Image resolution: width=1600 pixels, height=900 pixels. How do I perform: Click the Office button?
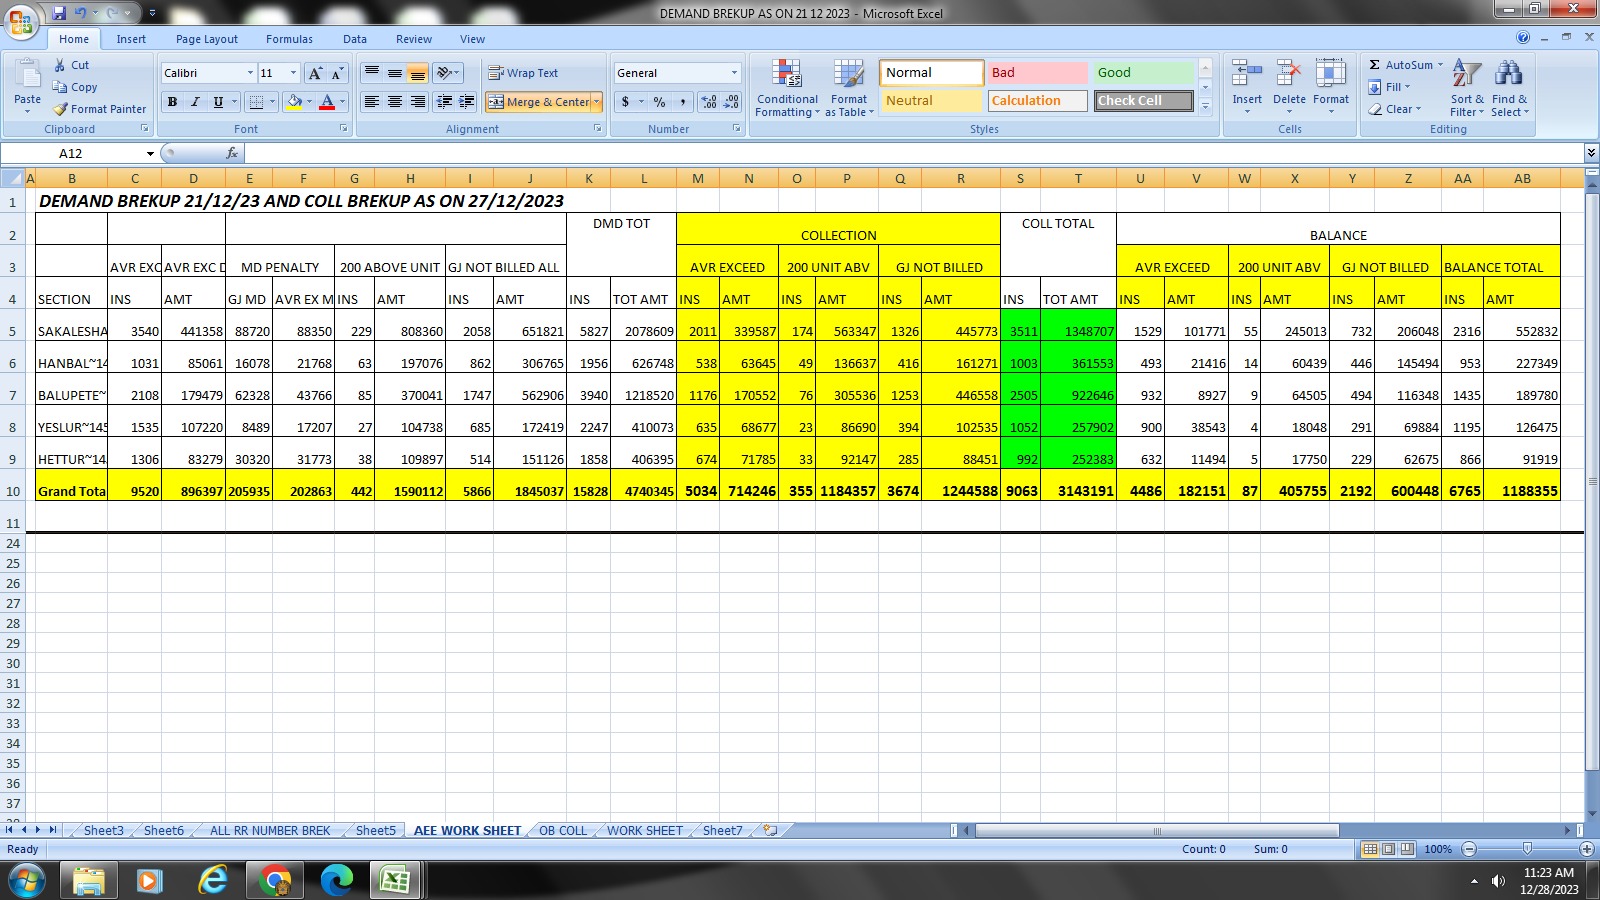pos(21,22)
